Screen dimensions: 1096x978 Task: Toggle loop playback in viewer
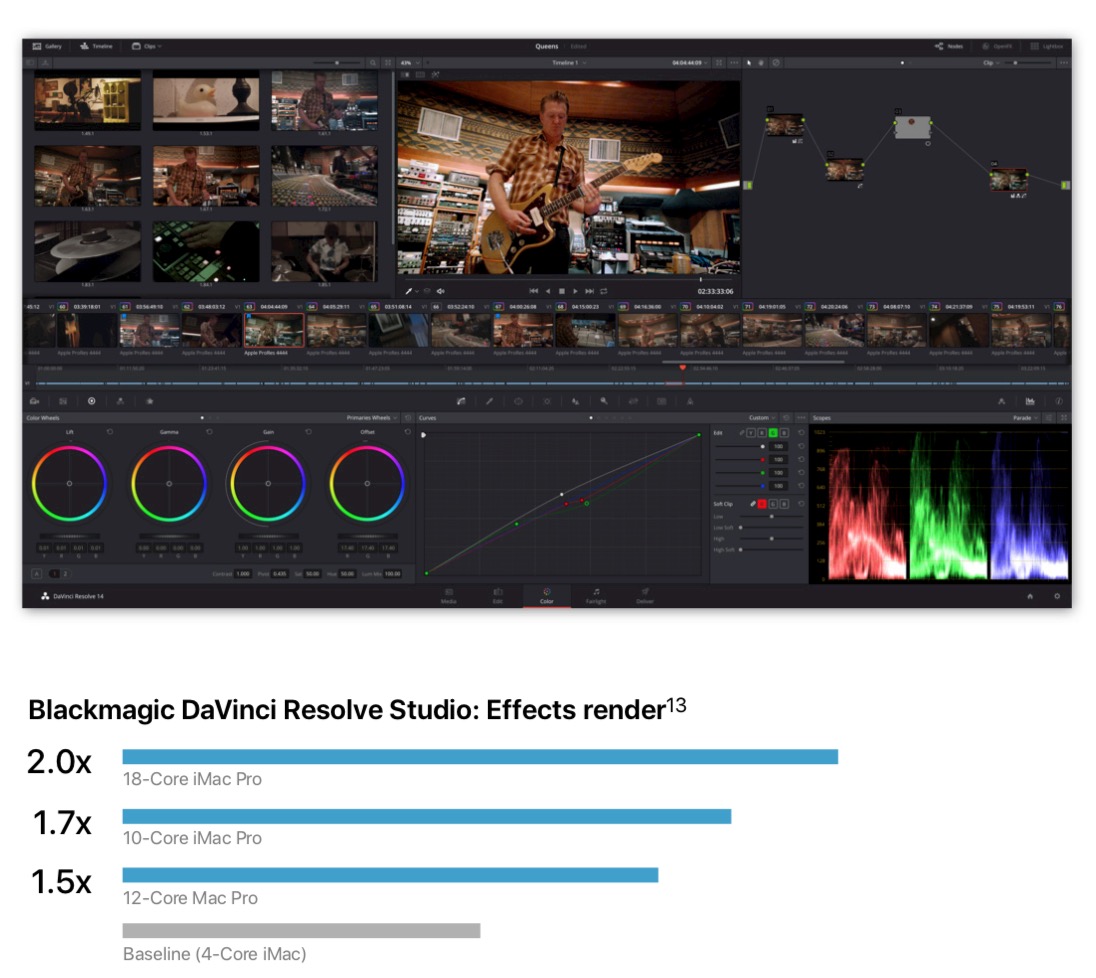tap(604, 291)
